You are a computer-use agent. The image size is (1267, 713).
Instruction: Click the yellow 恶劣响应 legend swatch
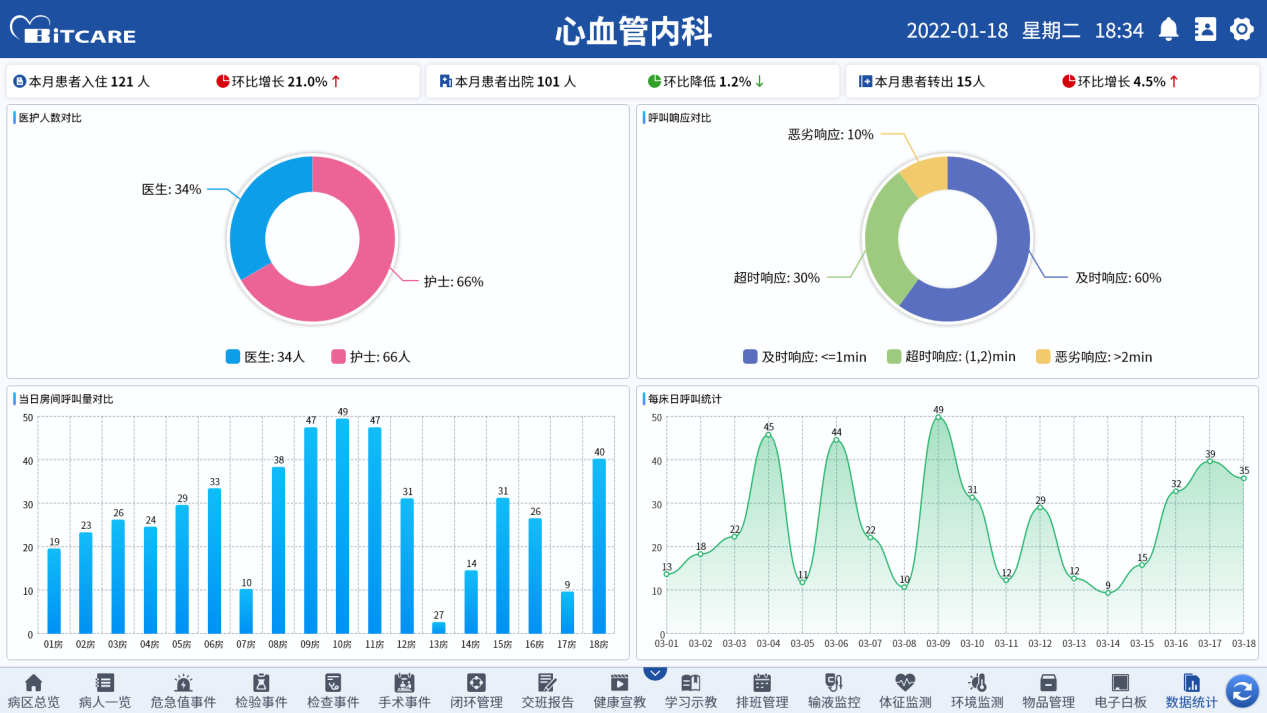point(1043,356)
